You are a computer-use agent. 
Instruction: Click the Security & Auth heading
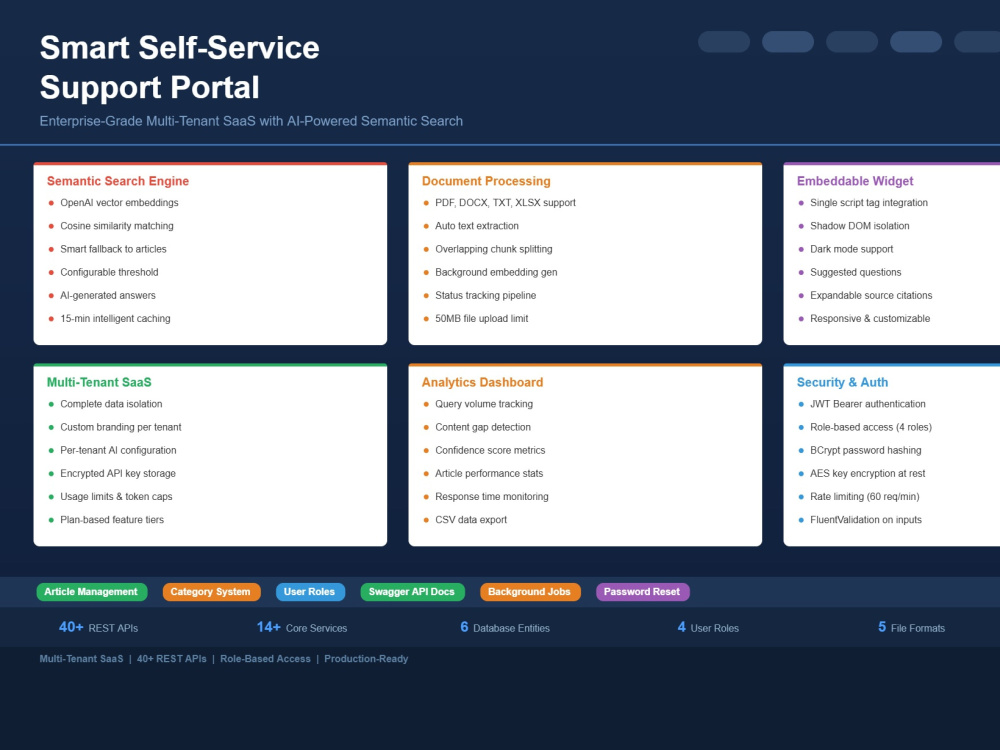click(x=842, y=383)
